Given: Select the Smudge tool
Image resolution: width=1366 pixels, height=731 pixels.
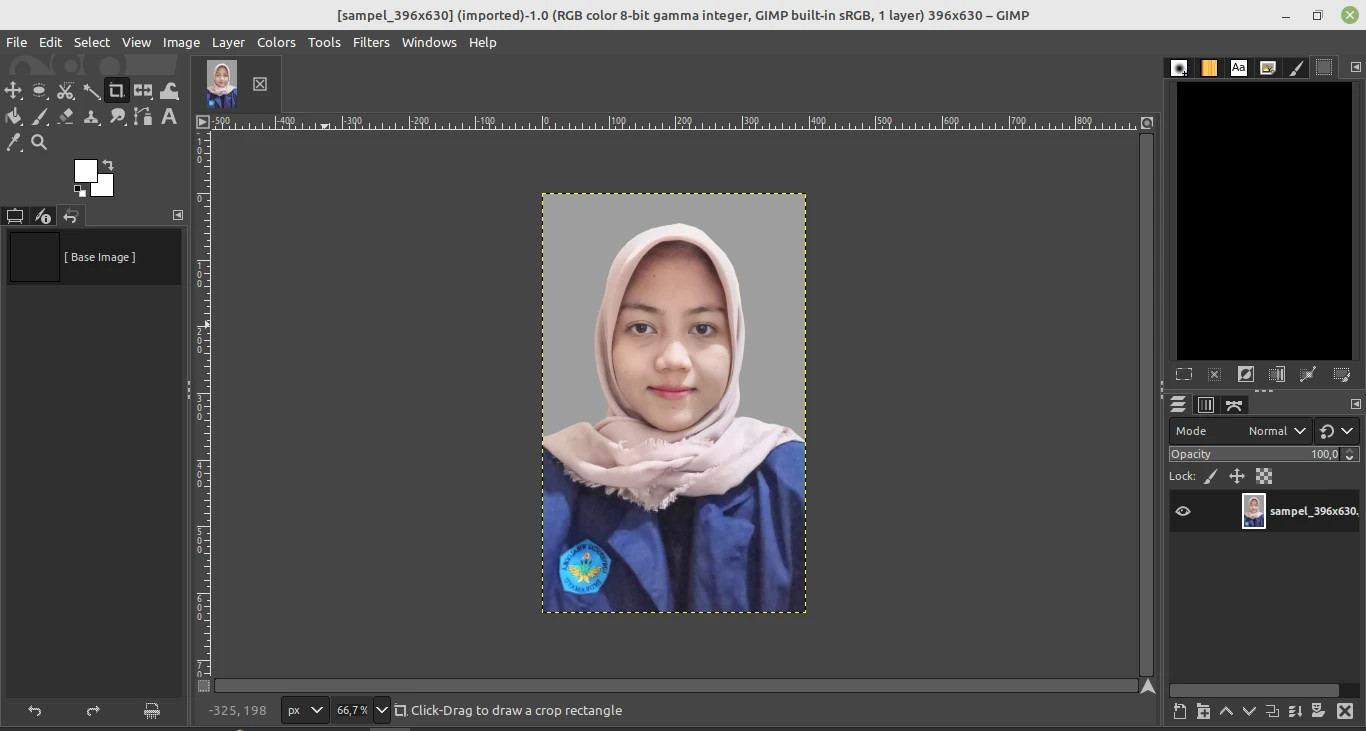Looking at the screenshot, I should [117, 117].
